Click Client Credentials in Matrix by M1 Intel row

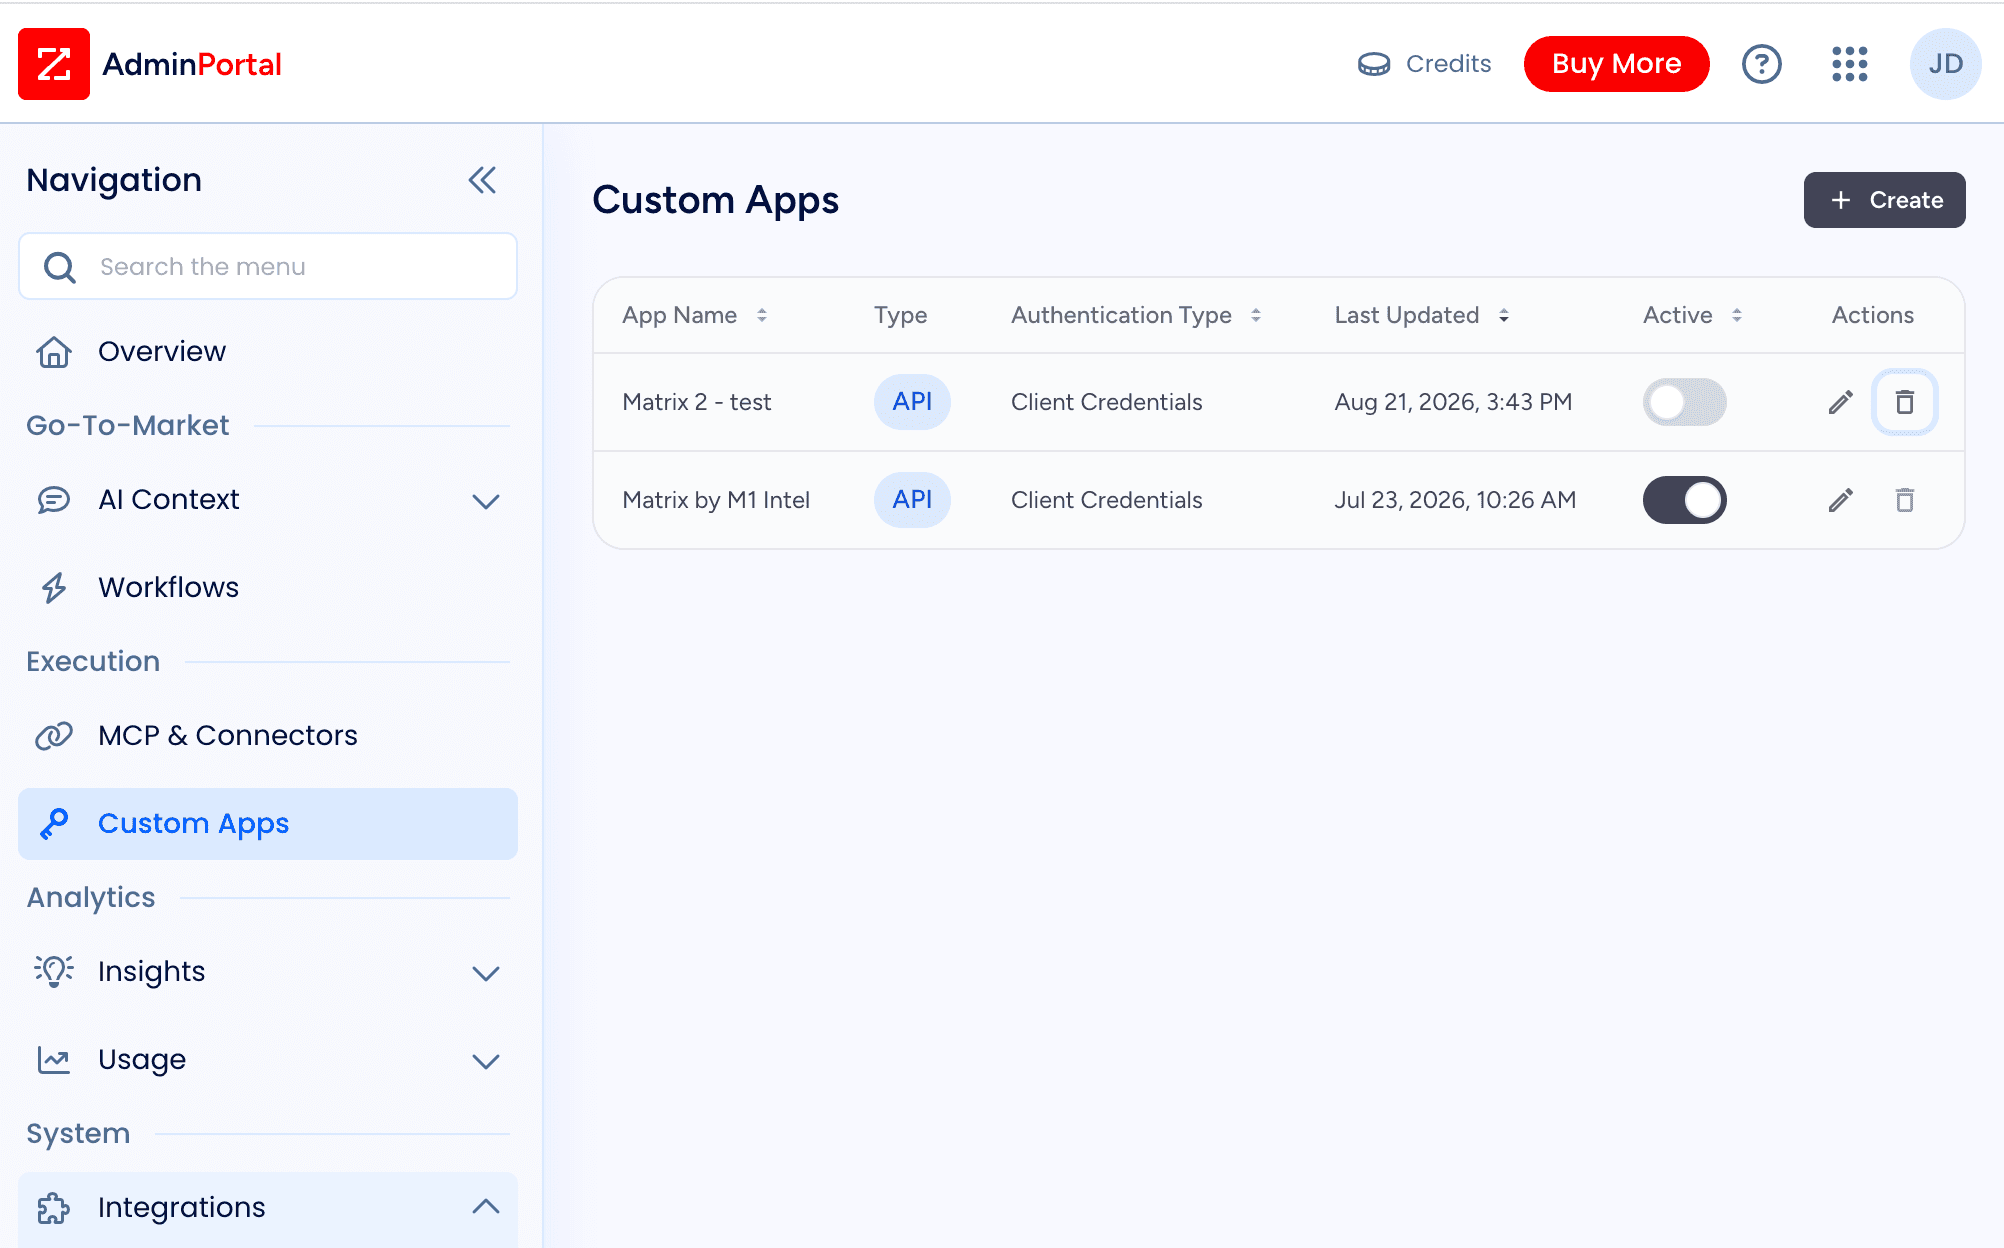tap(1107, 500)
